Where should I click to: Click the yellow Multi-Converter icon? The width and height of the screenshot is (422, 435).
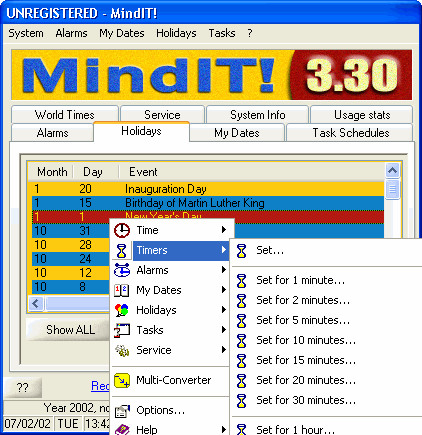tap(122, 380)
